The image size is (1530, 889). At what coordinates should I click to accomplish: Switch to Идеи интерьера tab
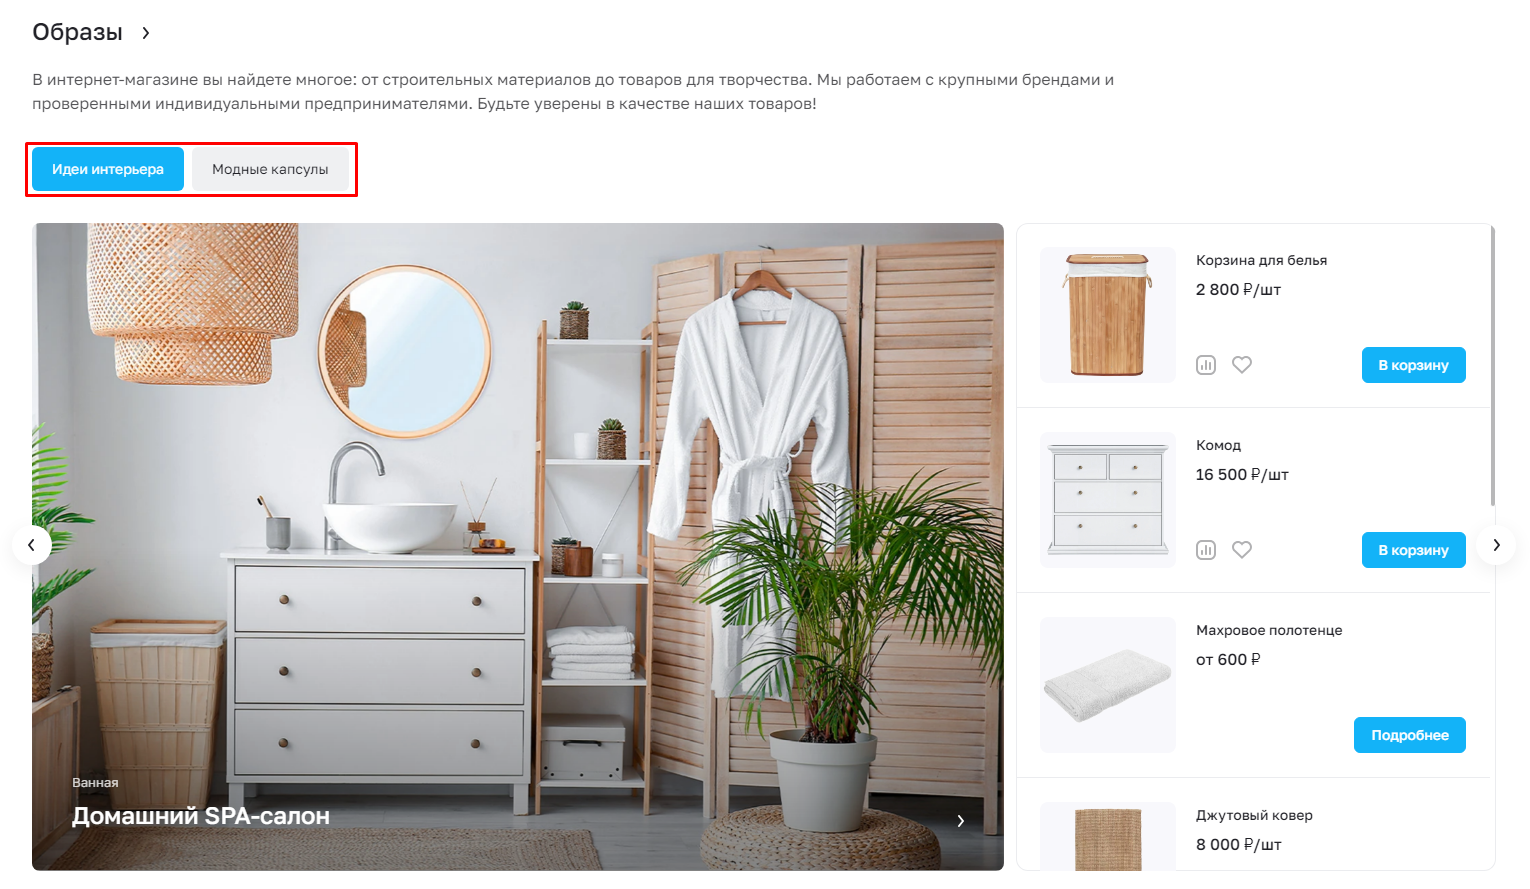click(x=108, y=169)
